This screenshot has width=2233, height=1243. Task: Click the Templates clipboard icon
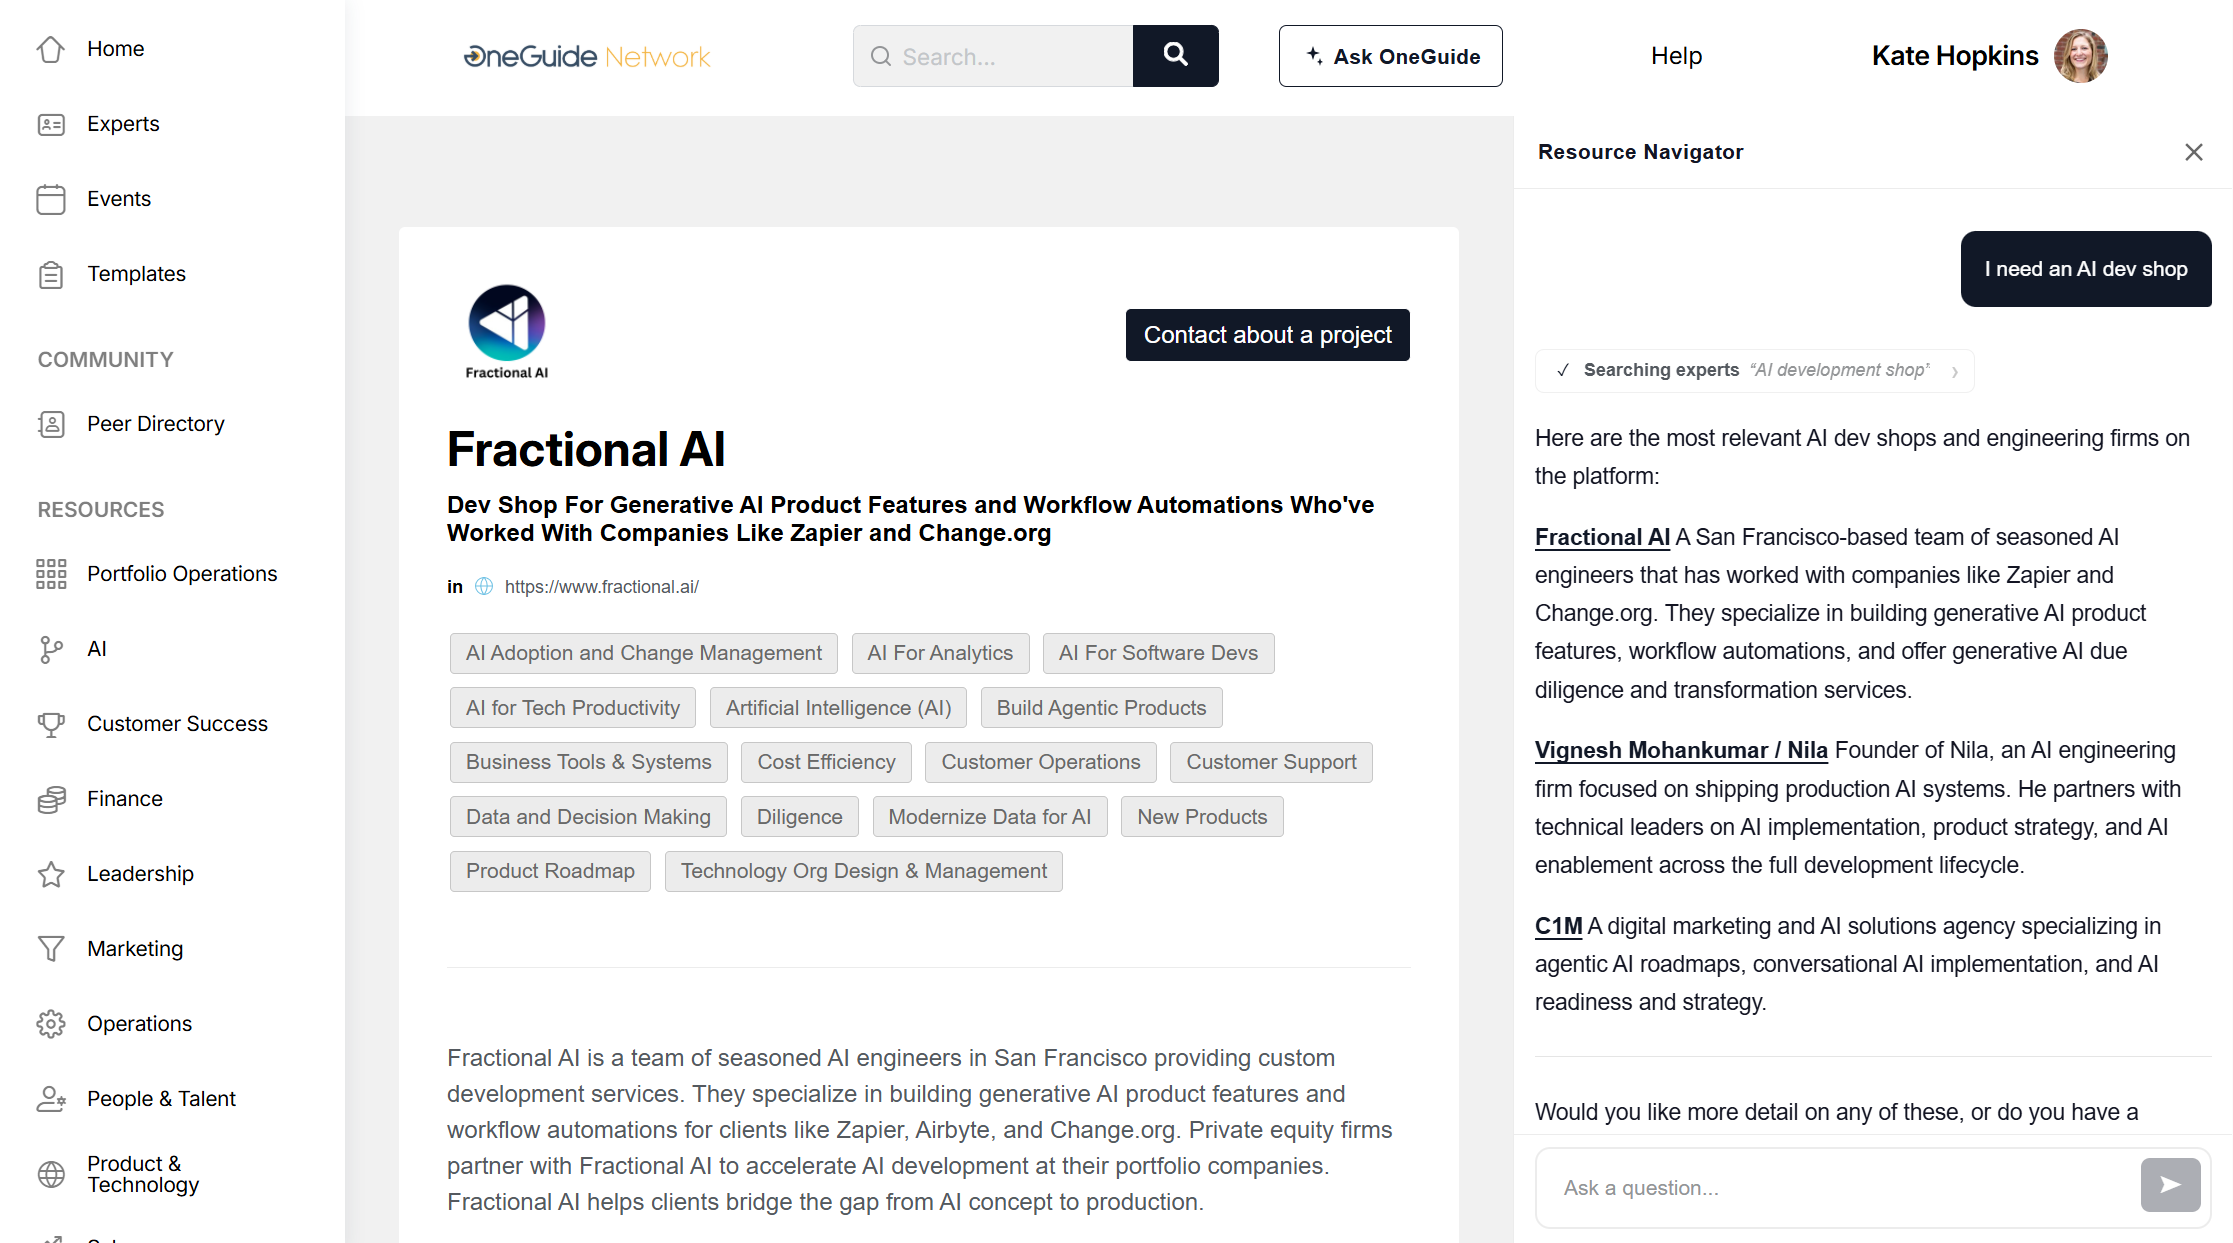click(x=51, y=274)
